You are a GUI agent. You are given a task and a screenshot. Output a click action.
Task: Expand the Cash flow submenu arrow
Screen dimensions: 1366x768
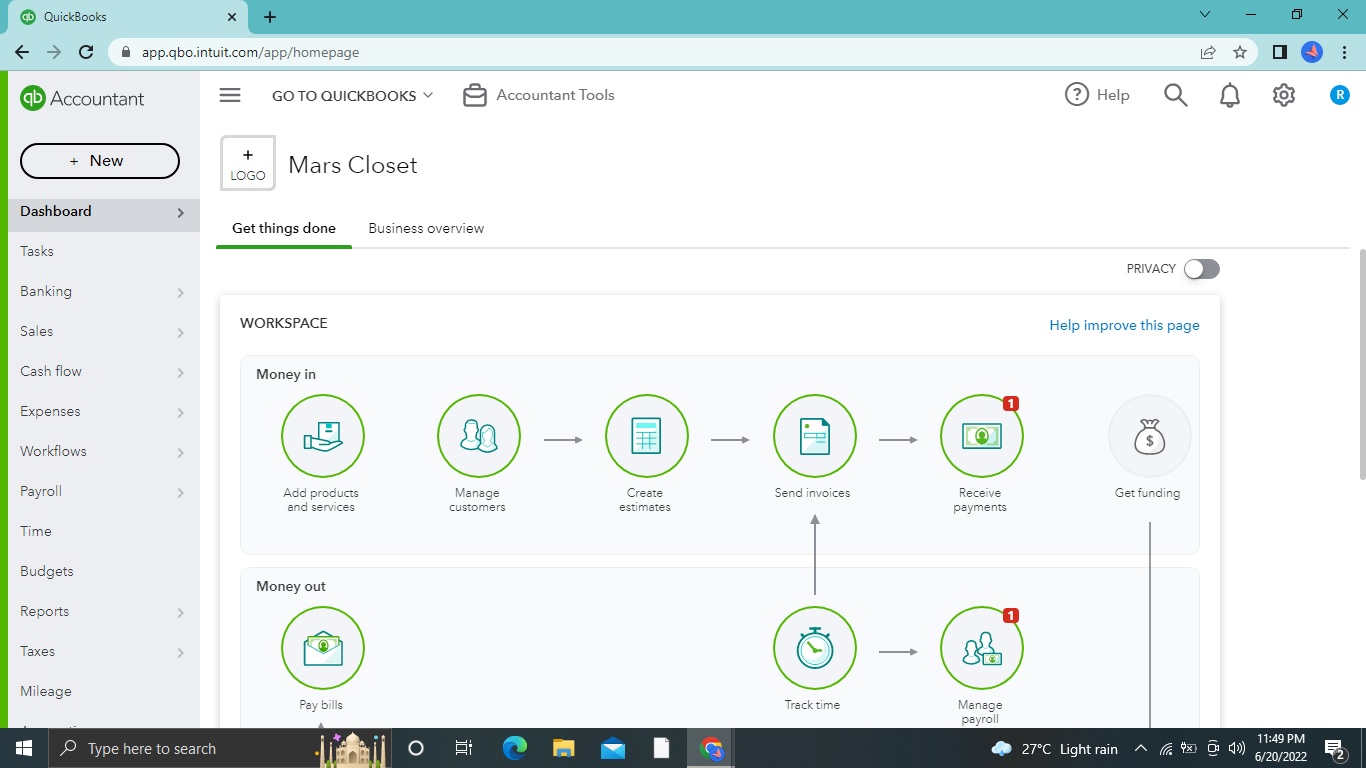point(181,373)
